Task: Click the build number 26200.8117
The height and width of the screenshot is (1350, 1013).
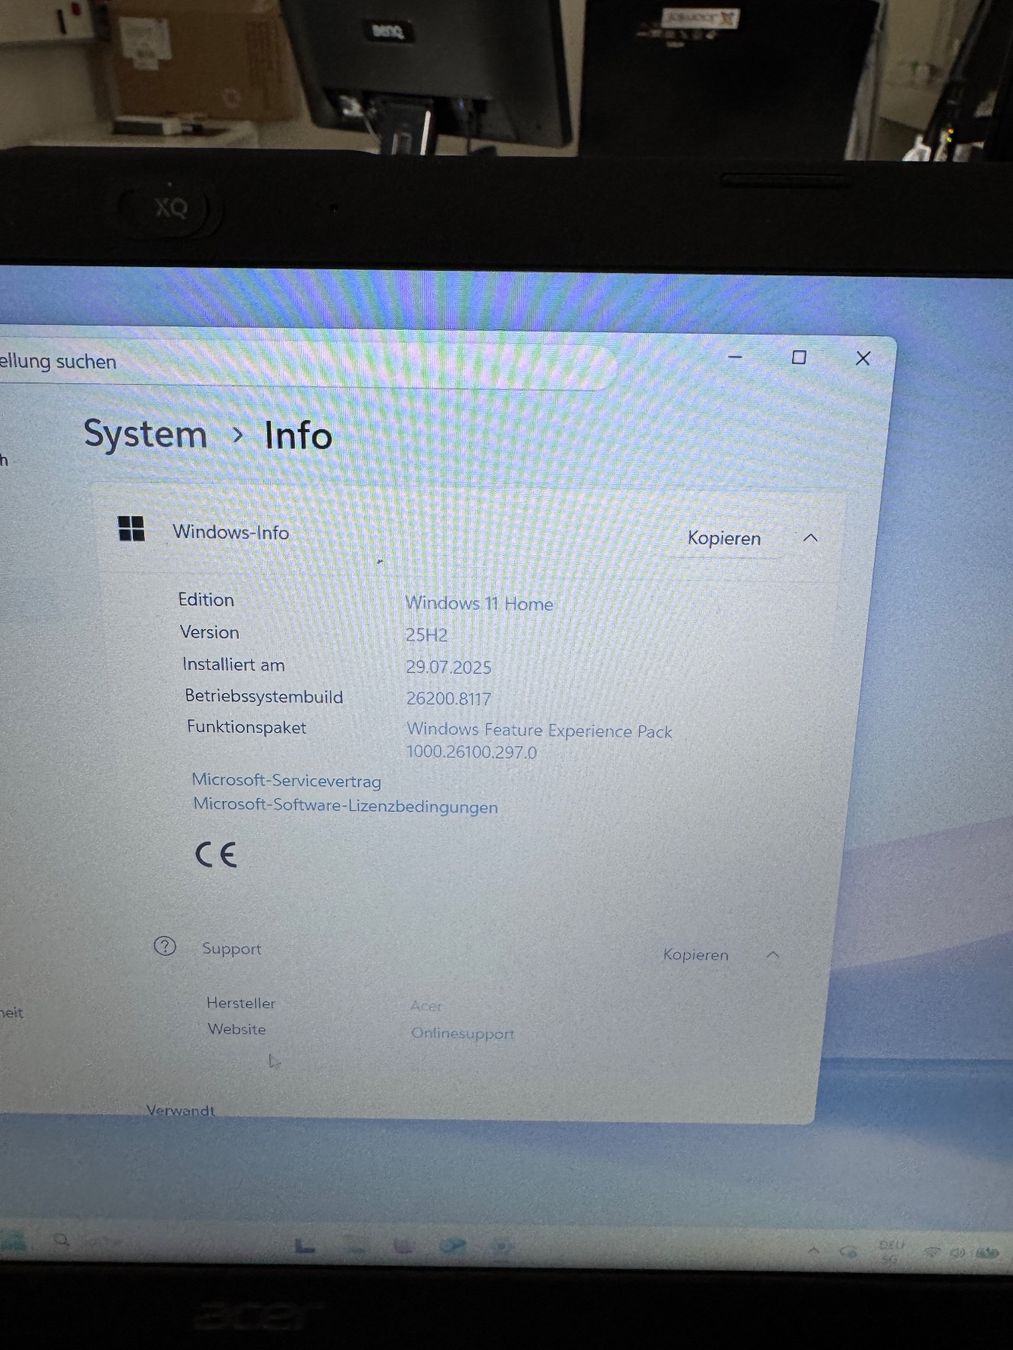Action: pos(448,698)
